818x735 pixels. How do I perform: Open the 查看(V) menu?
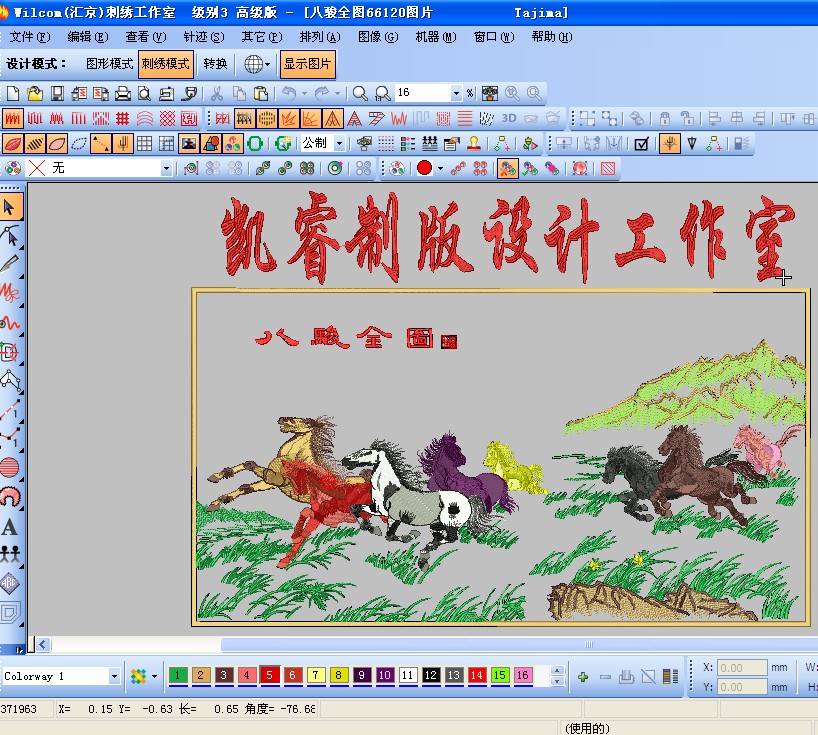[x=146, y=37]
